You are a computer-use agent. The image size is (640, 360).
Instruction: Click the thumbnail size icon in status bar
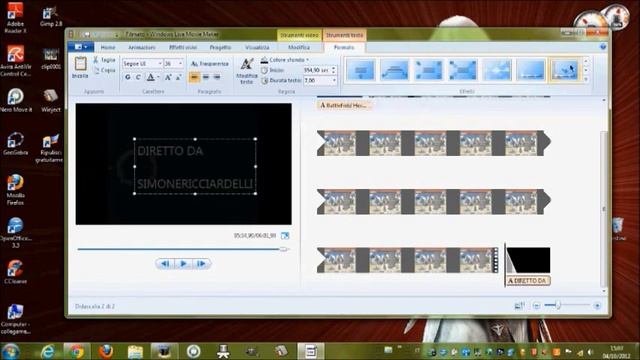[x=520, y=305]
